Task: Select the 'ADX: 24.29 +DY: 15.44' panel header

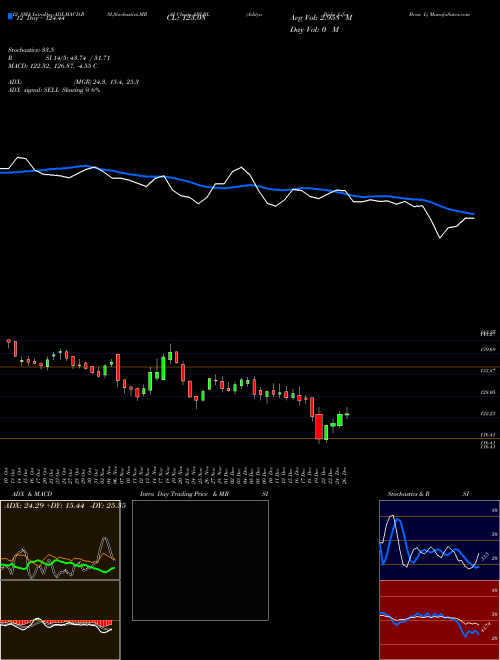Action: (x=65, y=506)
